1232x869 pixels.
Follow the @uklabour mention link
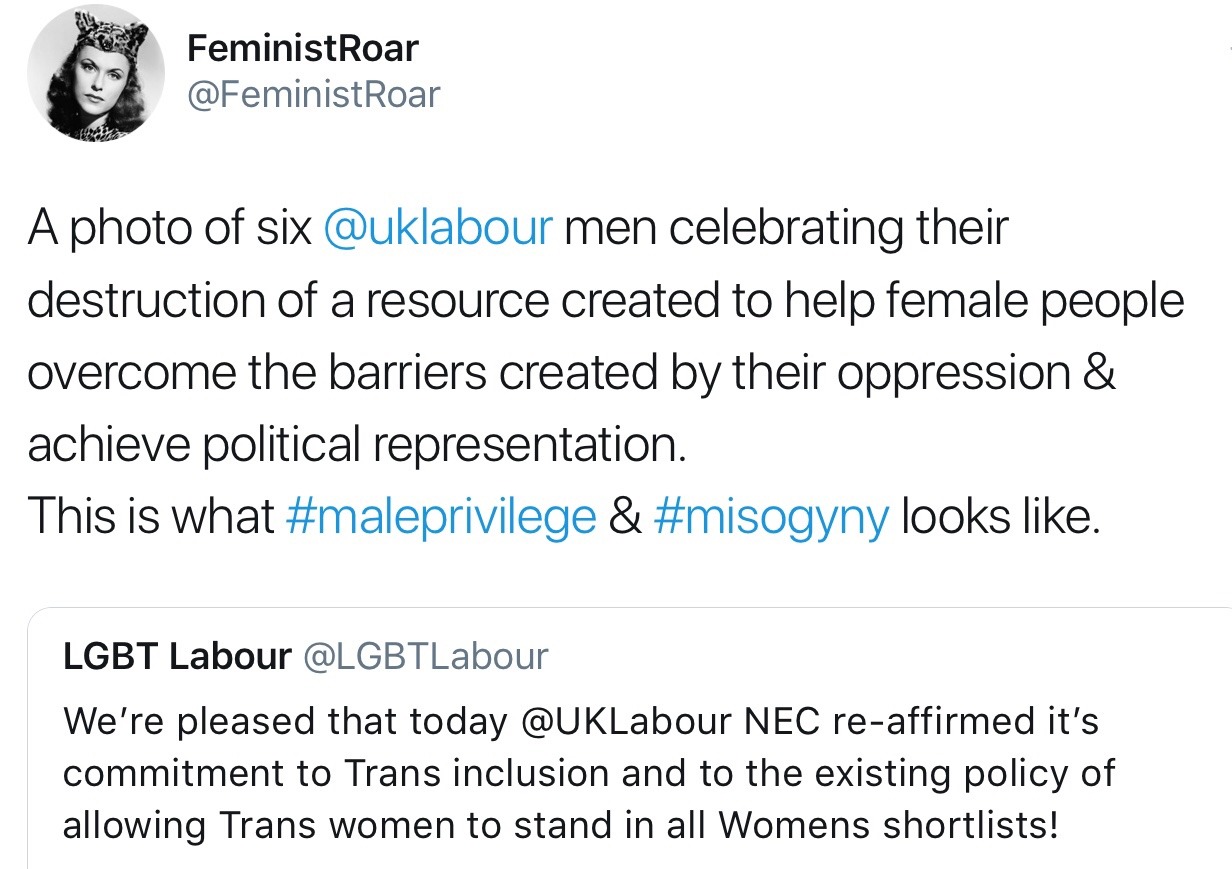pyautogui.click(x=438, y=228)
